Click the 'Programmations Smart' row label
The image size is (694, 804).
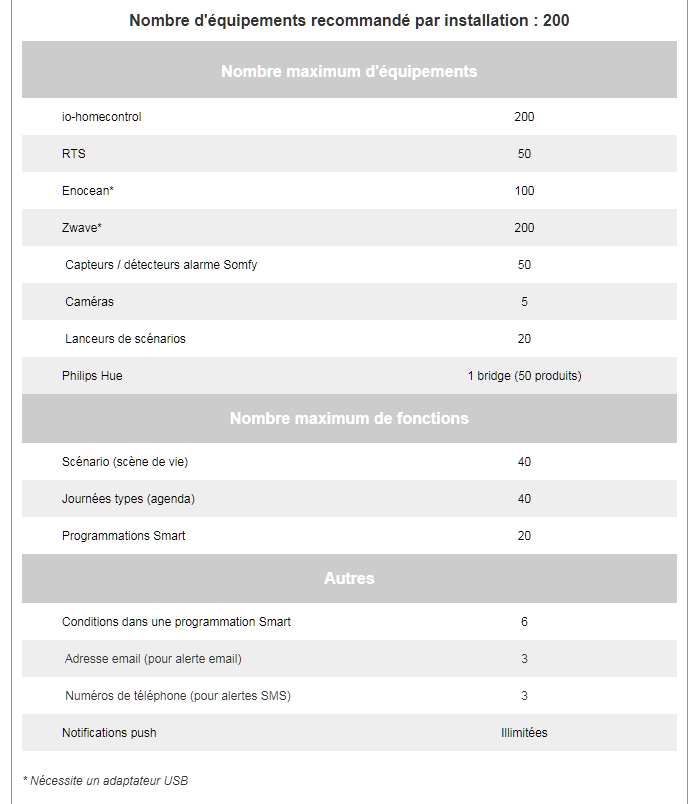(x=124, y=536)
